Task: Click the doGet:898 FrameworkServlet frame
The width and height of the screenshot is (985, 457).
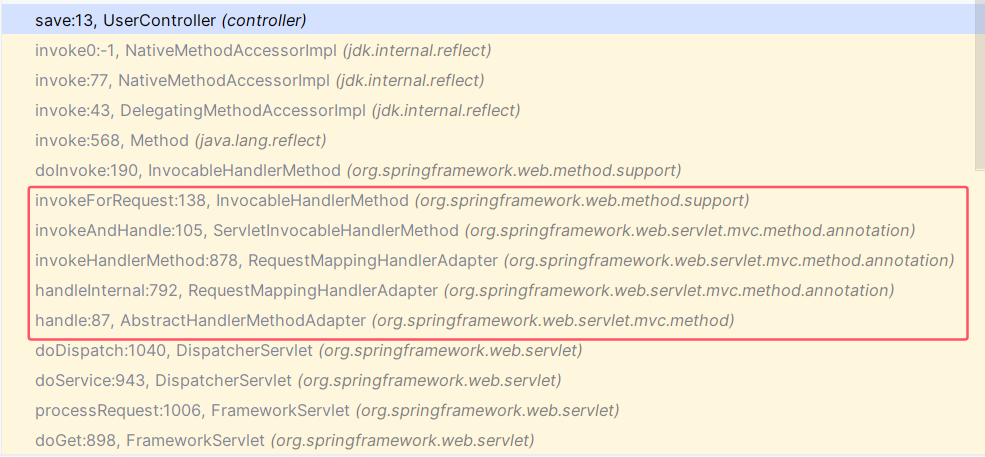Action: pos(150,440)
